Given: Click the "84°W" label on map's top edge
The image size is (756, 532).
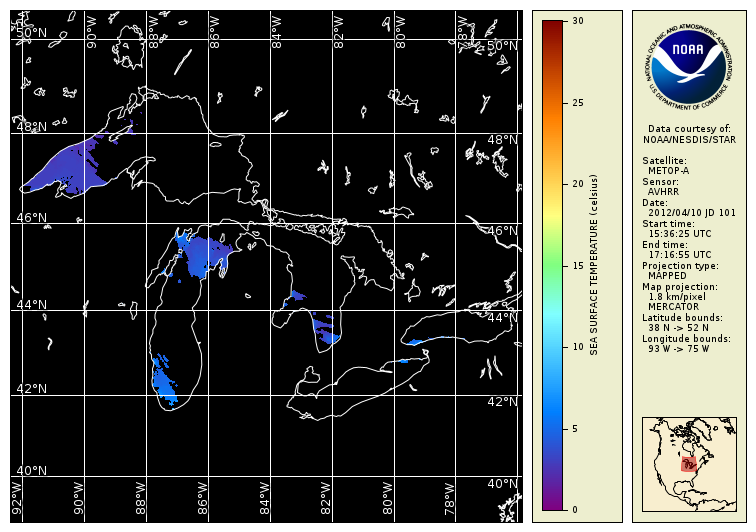Looking at the screenshot, I should pos(276,32).
